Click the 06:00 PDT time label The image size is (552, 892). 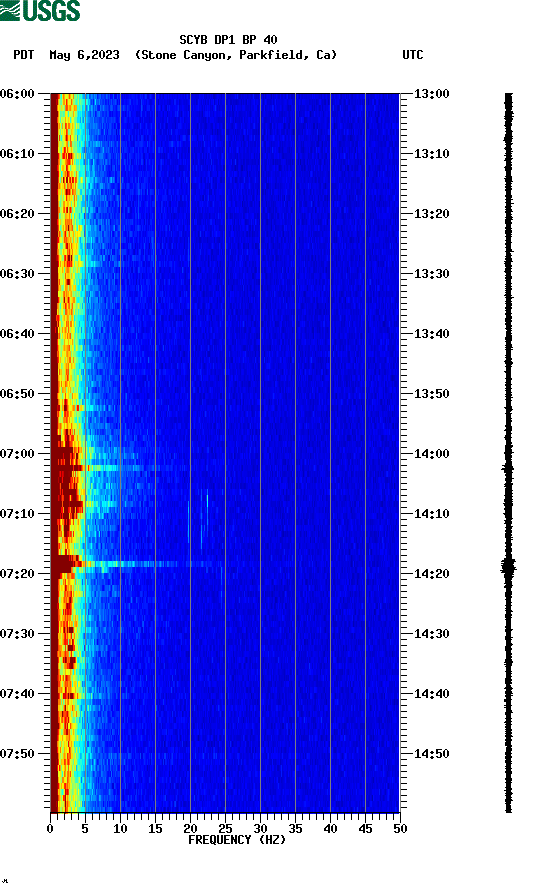17,94
